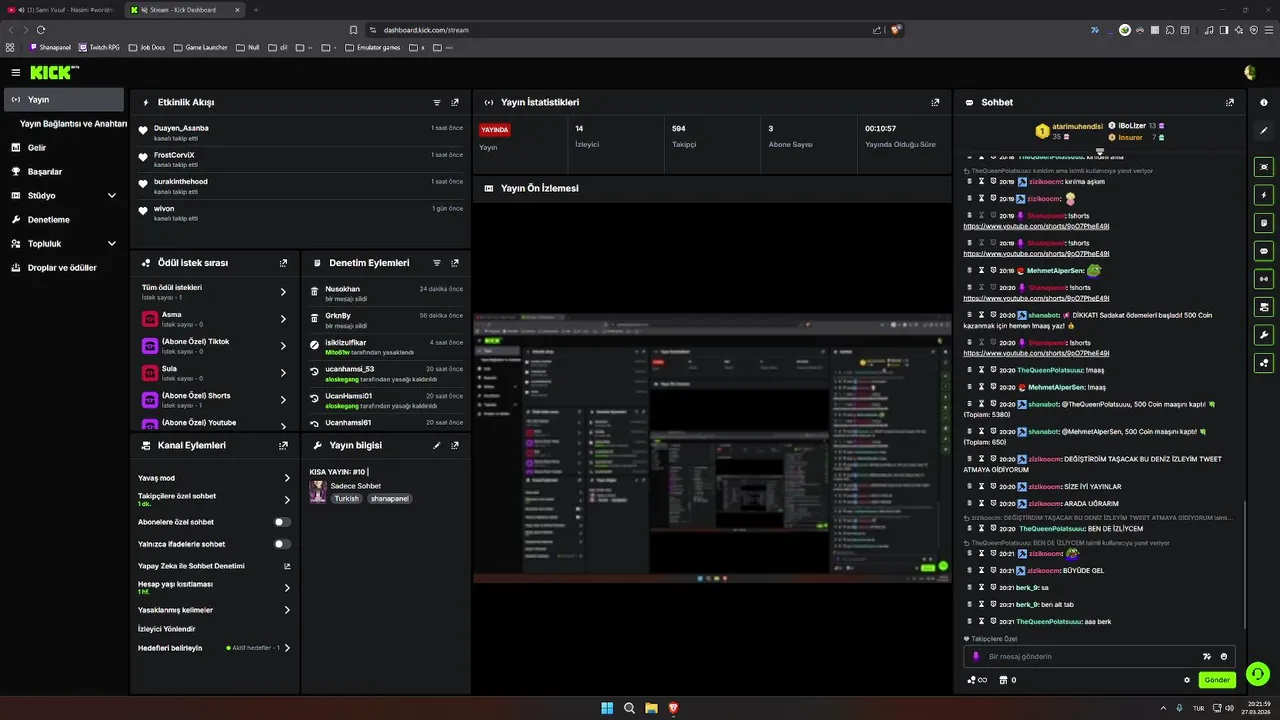Open the shop icon below message box
This screenshot has width=1280, height=720.
click(1003, 680)
